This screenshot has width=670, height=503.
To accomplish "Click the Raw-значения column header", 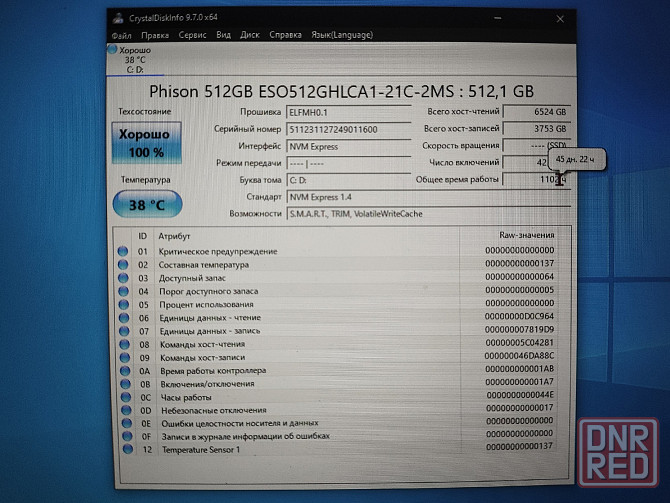I will click(526, 235).
